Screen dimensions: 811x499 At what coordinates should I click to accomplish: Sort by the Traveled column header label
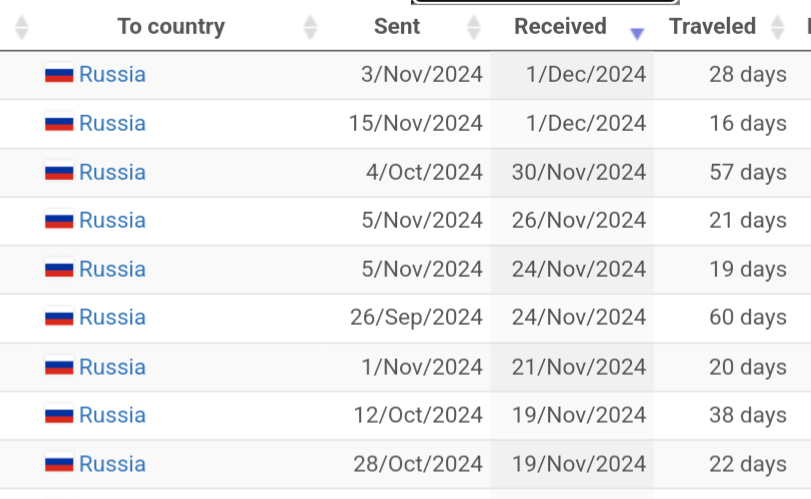(x=712, y=27)
